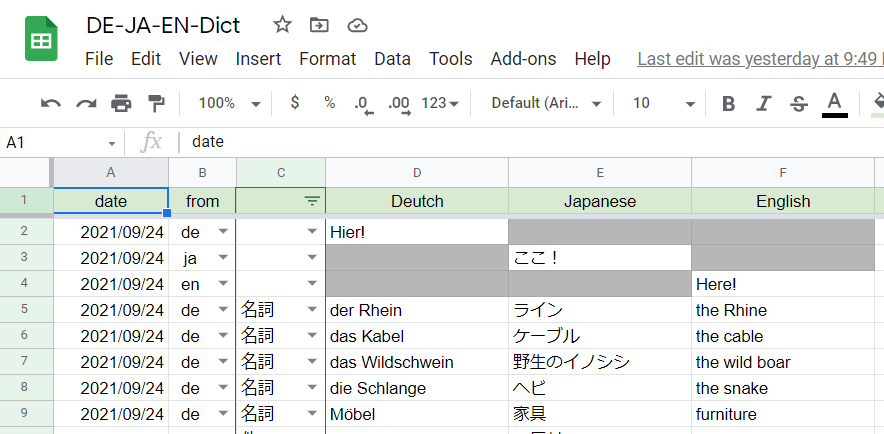This screenshot has width=884, height=434.
Task: Open the Google Sheets home icon
Action: (41, 39)
